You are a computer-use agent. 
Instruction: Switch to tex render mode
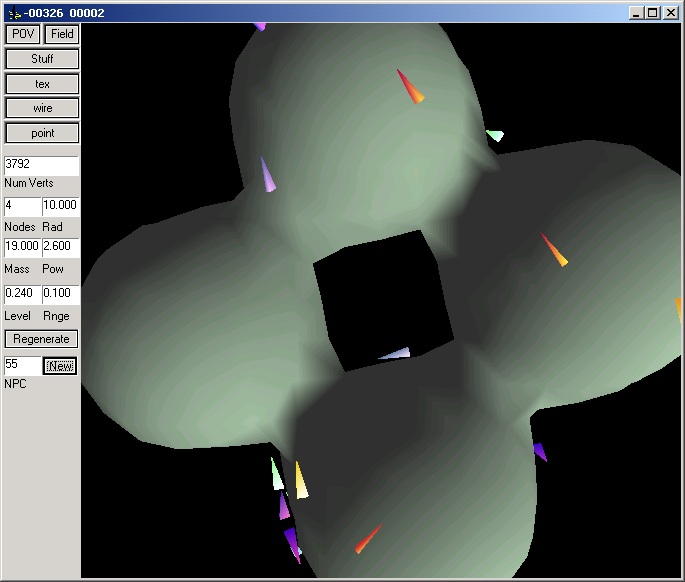click(42, 84)
